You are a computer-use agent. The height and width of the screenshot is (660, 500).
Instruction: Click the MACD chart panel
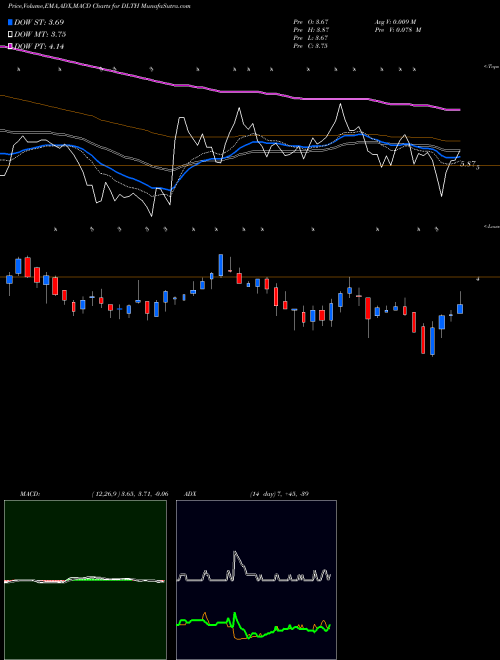click(x=85, y=580)
